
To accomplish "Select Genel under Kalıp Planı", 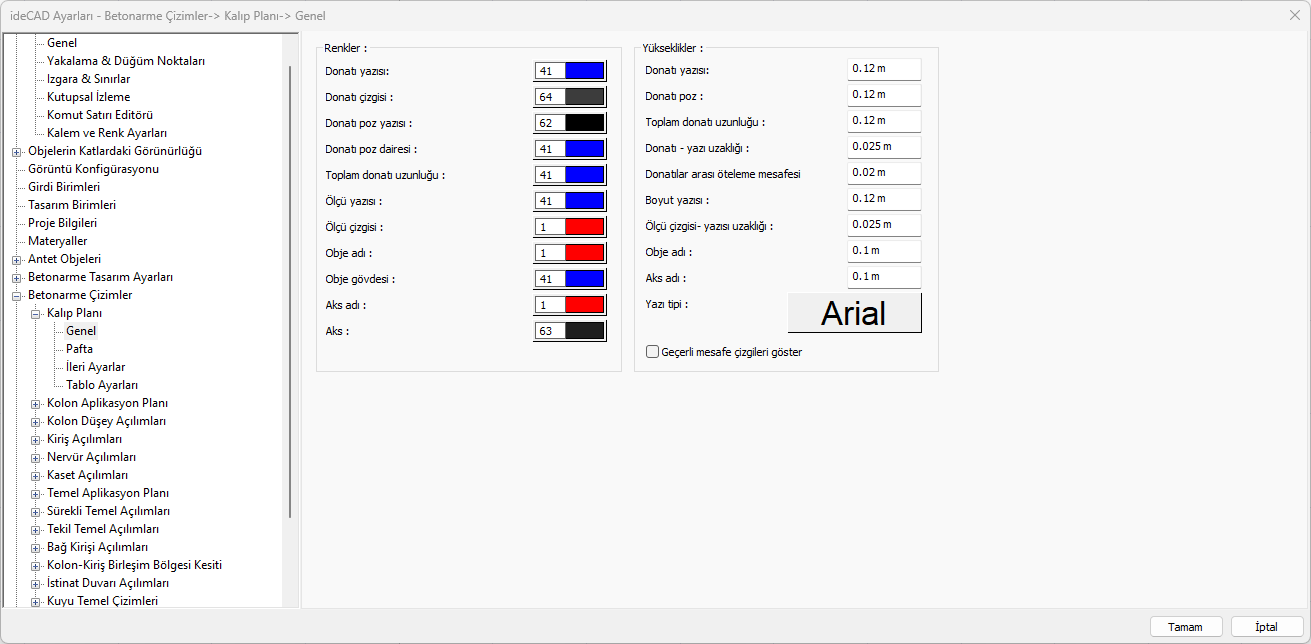I will click(81, 331).
